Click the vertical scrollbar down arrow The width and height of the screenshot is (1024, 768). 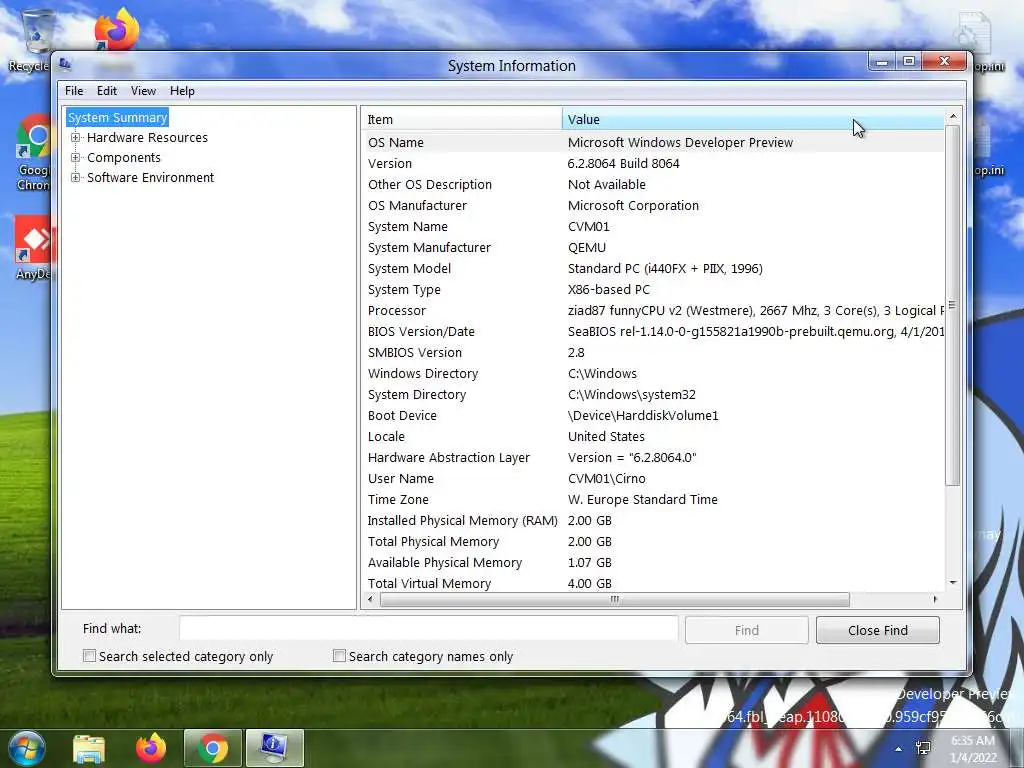coord(953,582)
